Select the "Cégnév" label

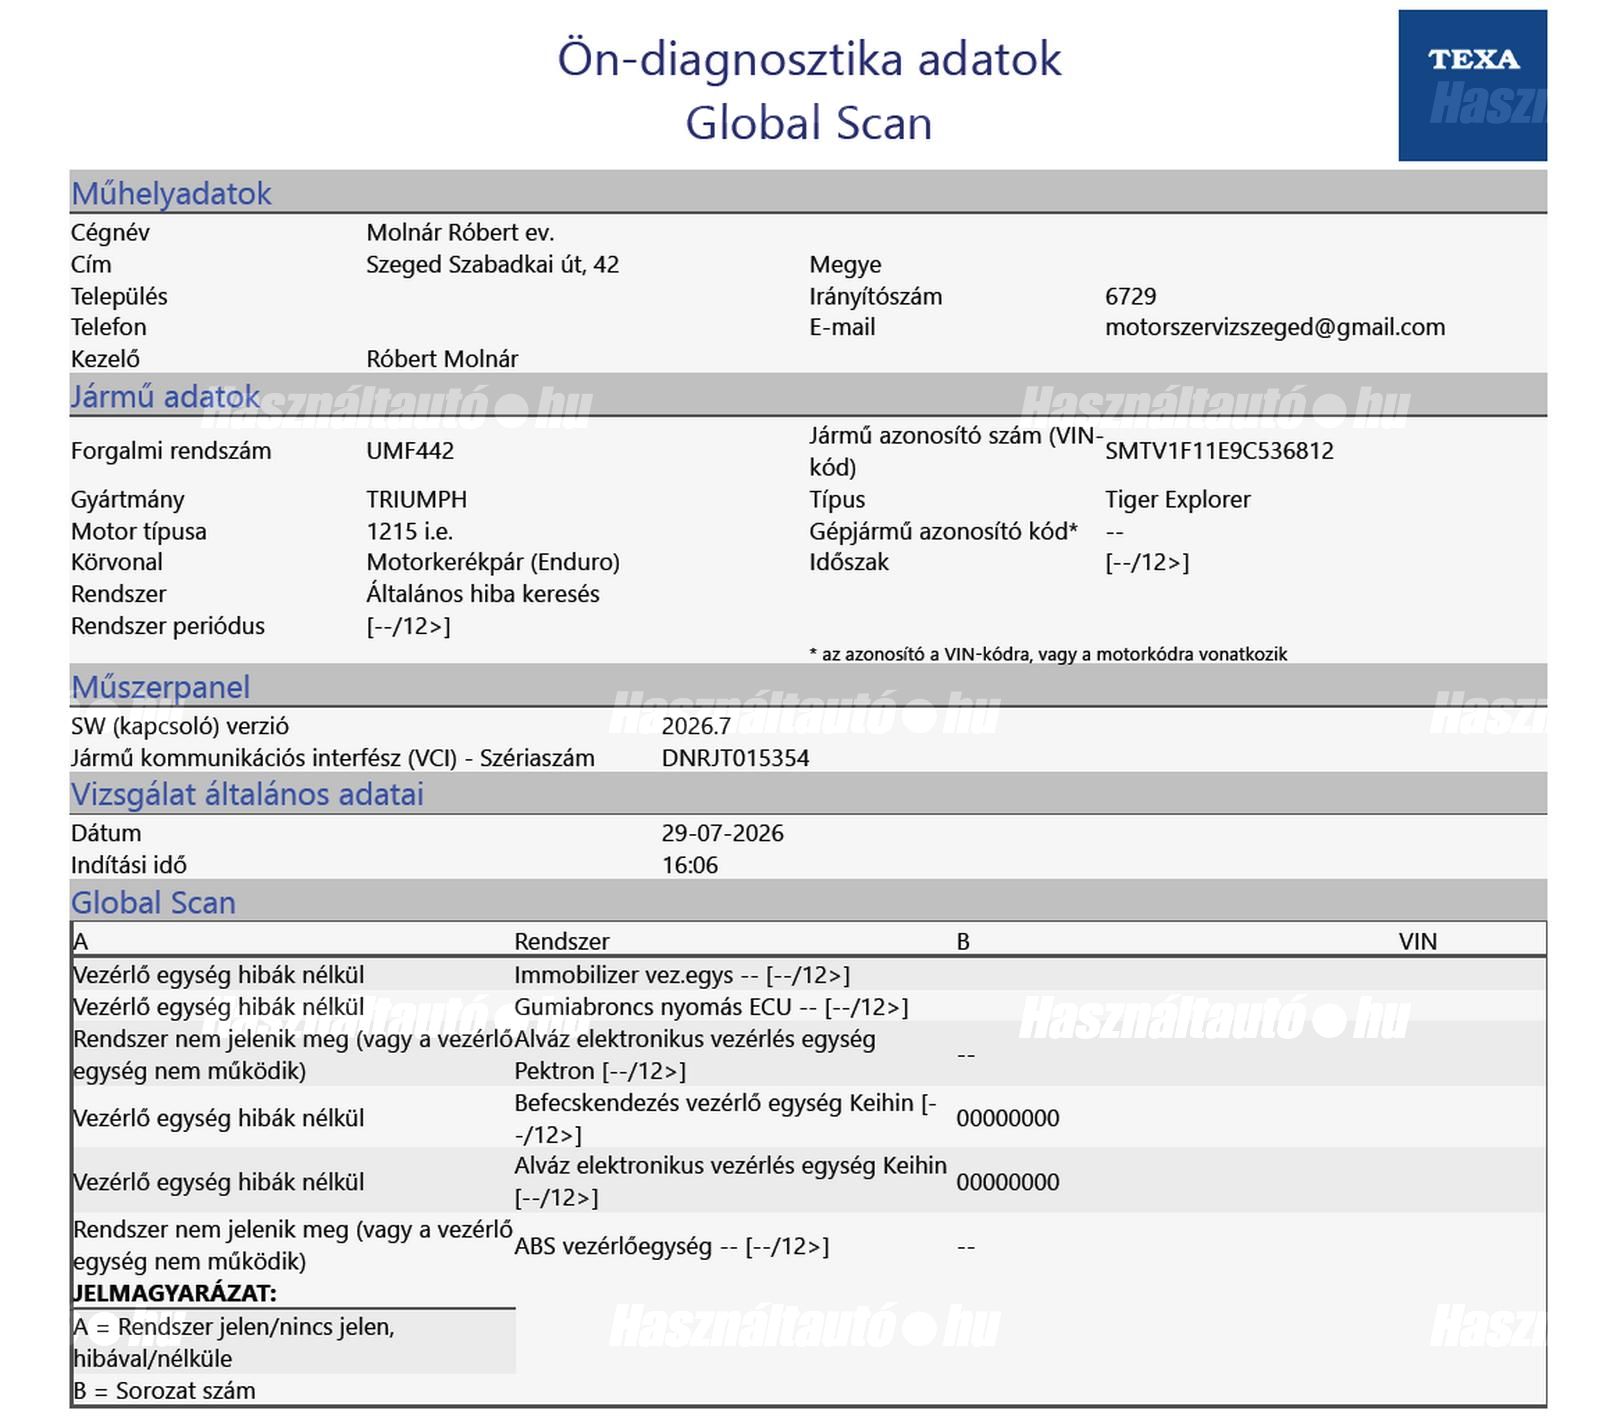click(110, 233)
